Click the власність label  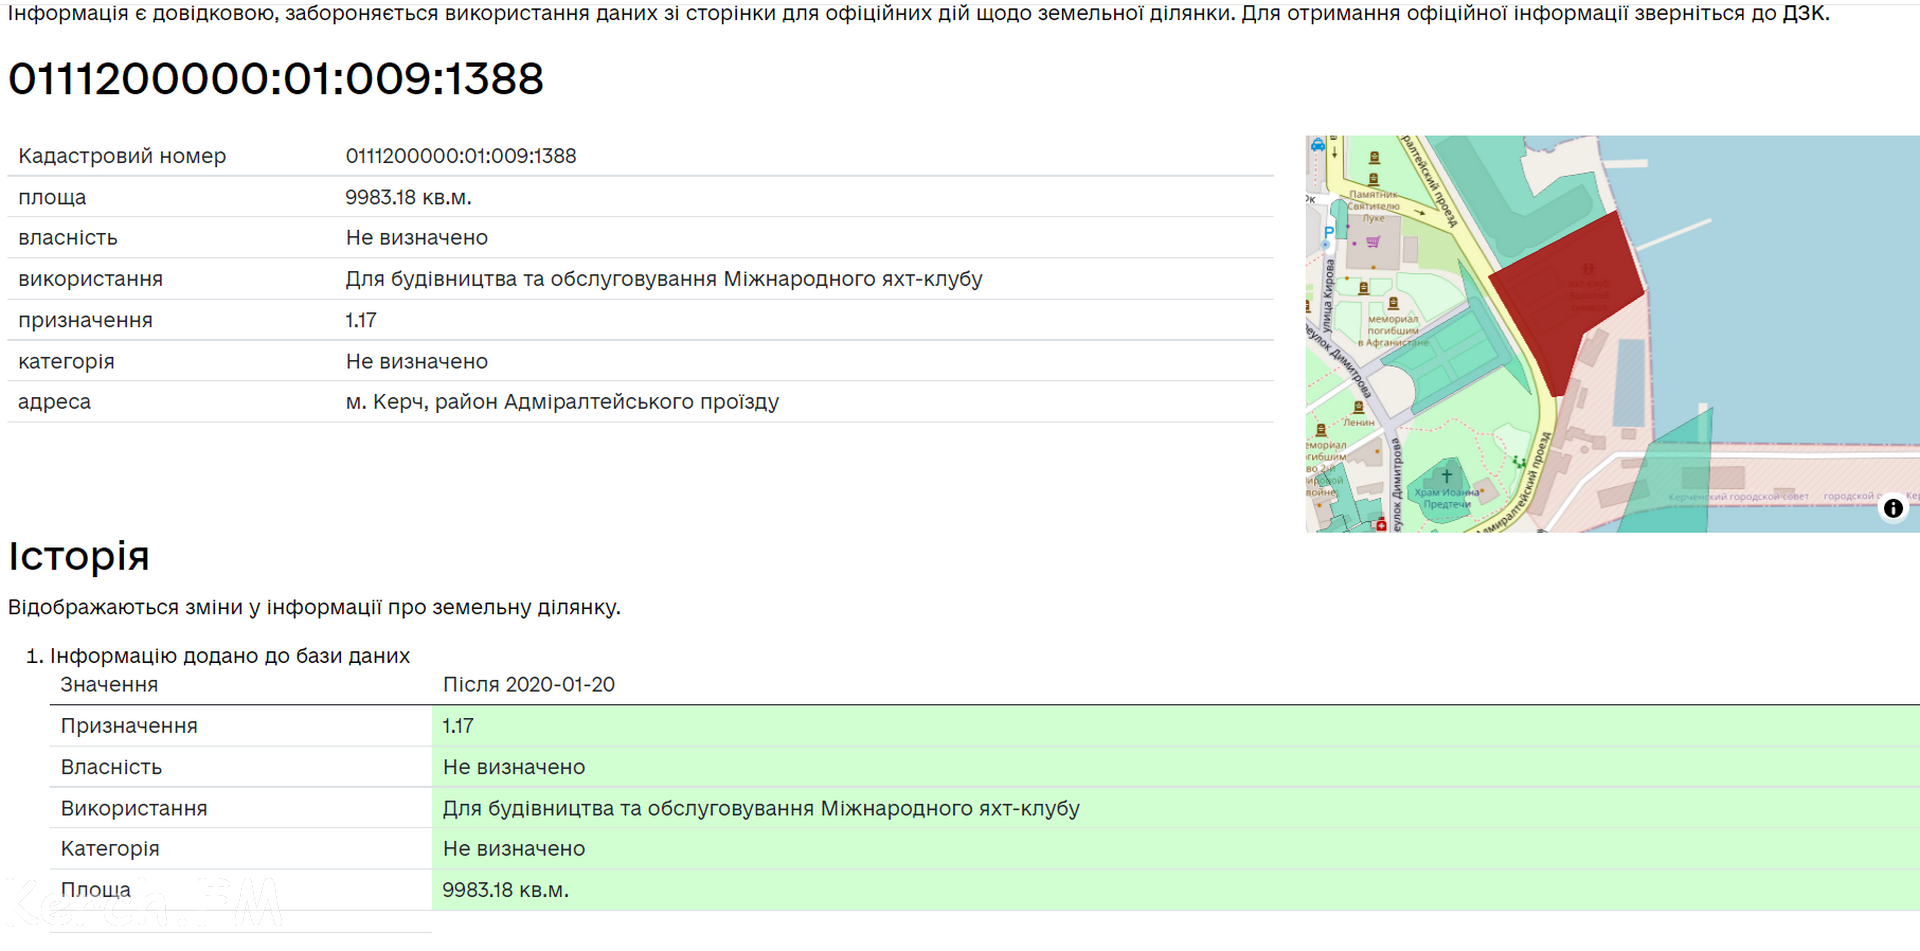coord(68,238)
